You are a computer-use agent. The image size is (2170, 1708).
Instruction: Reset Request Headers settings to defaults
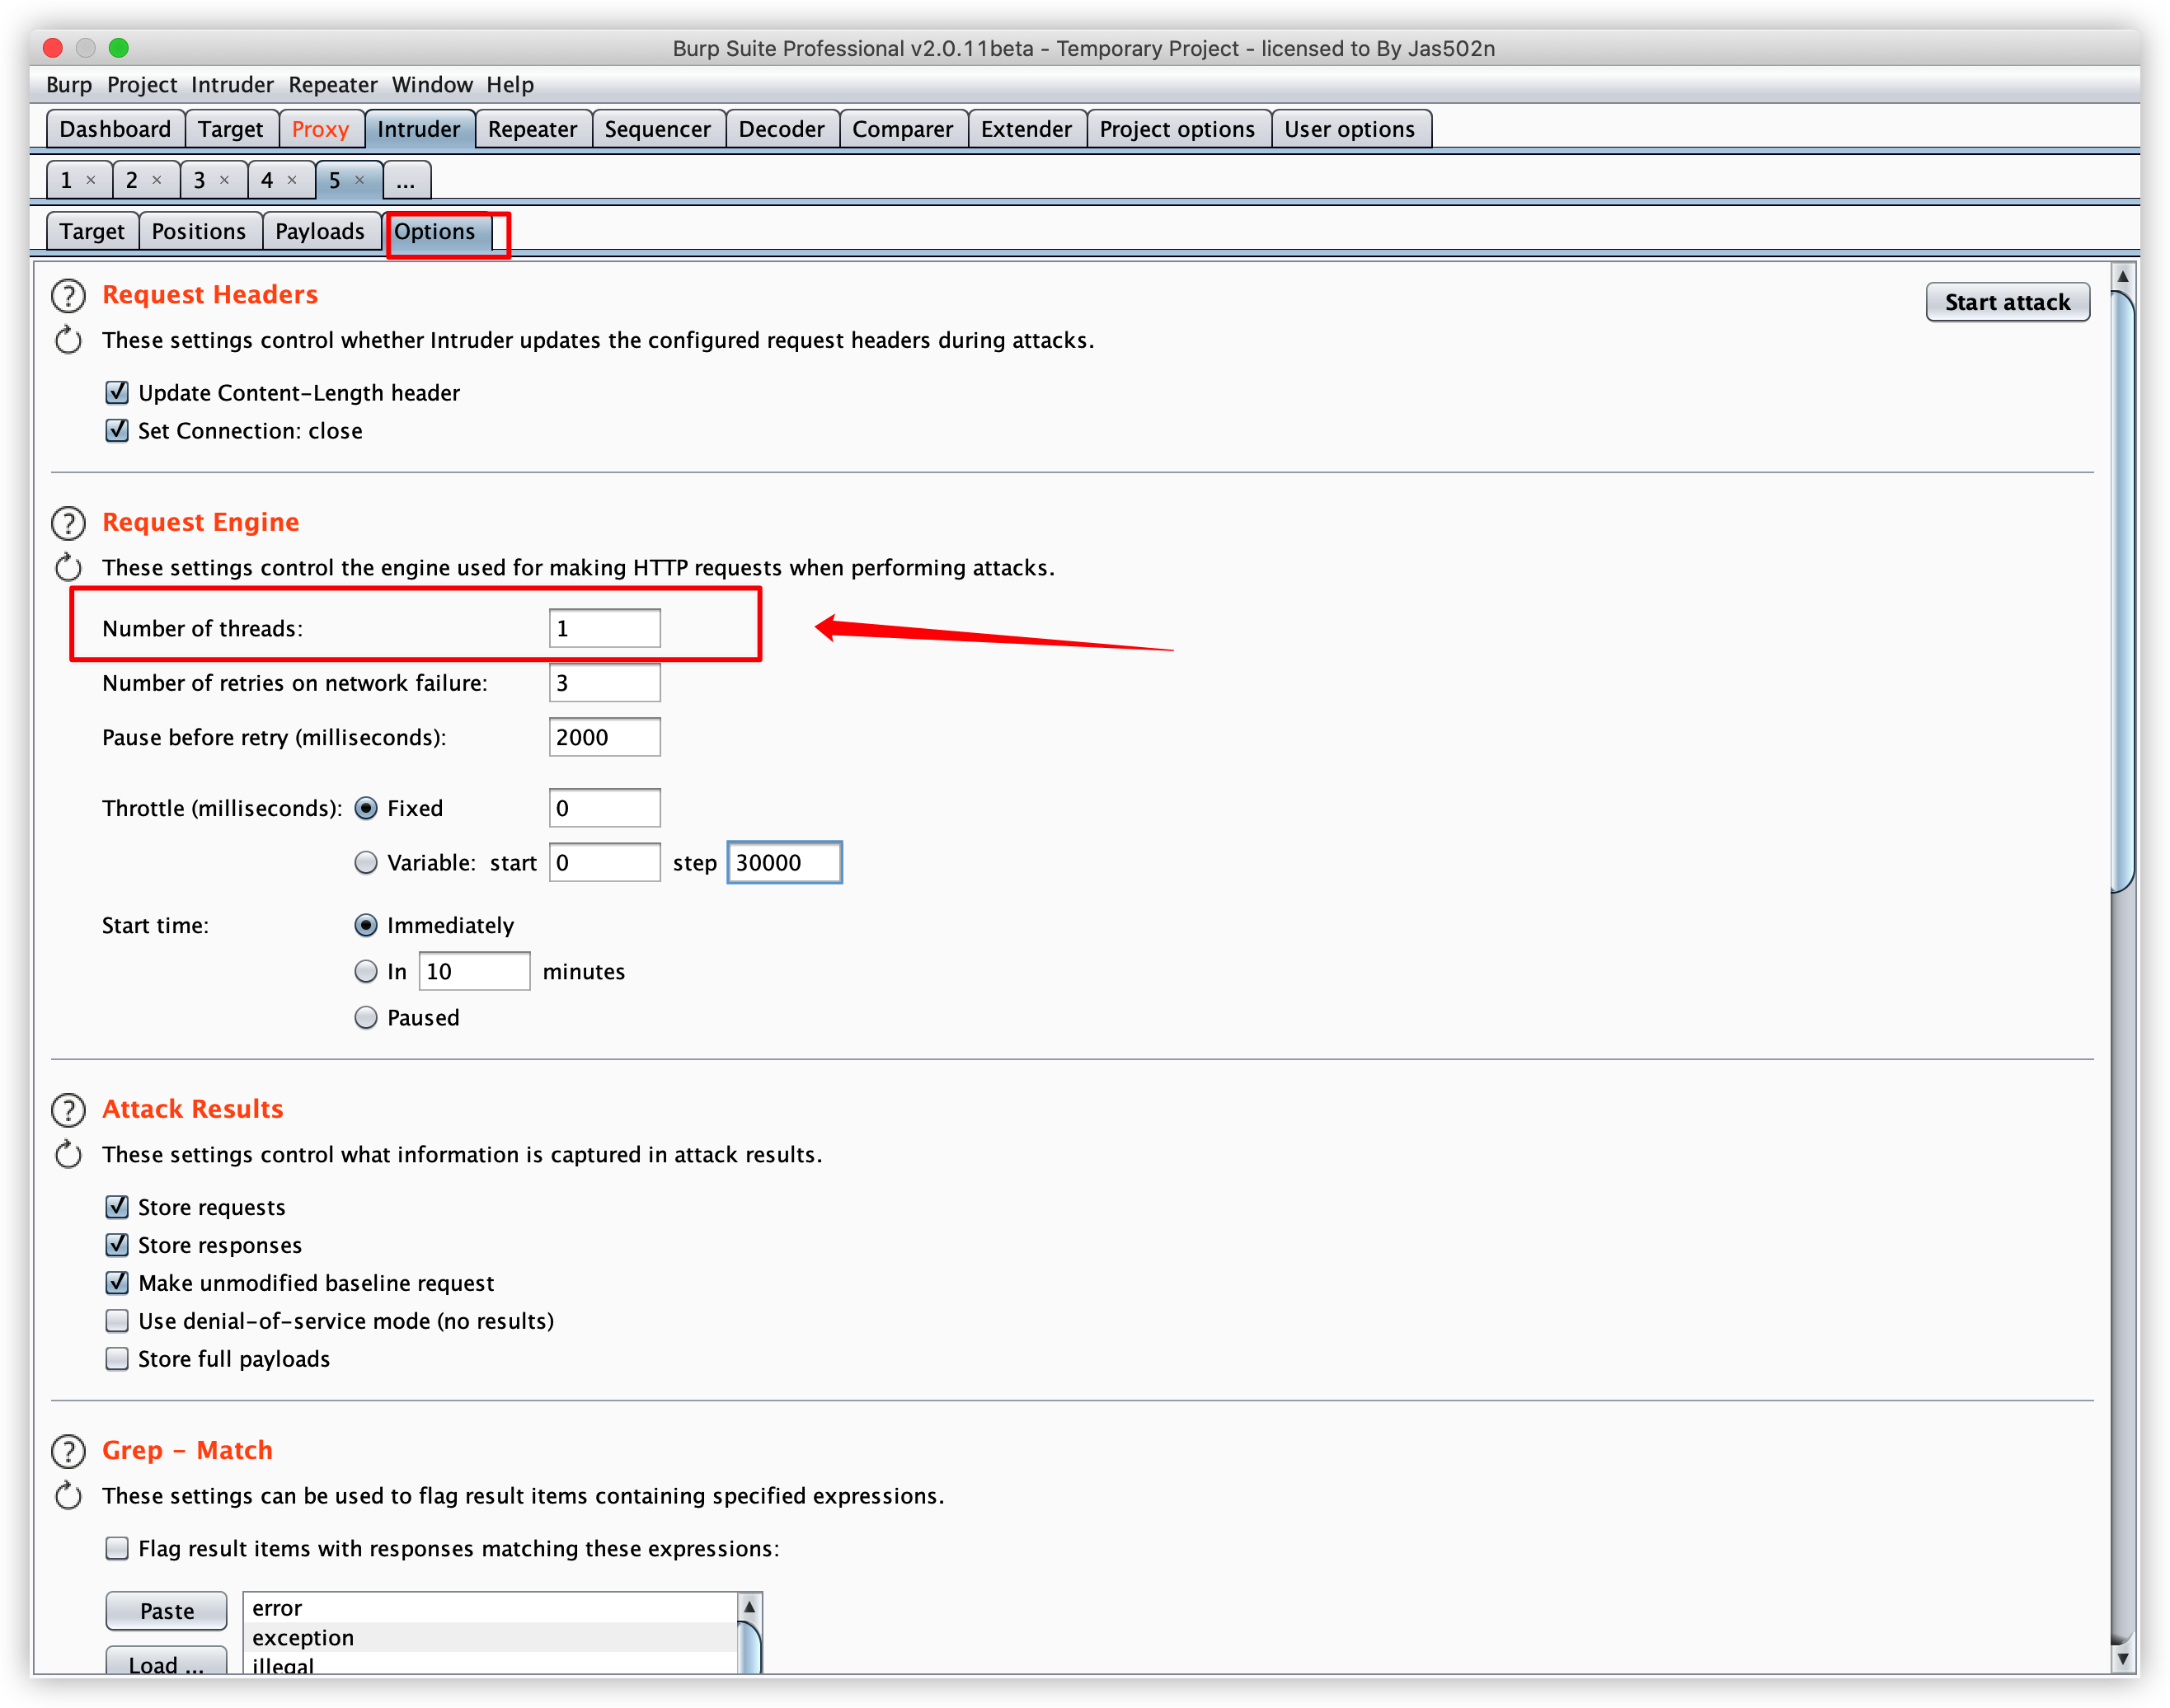(x=68, y=341)
